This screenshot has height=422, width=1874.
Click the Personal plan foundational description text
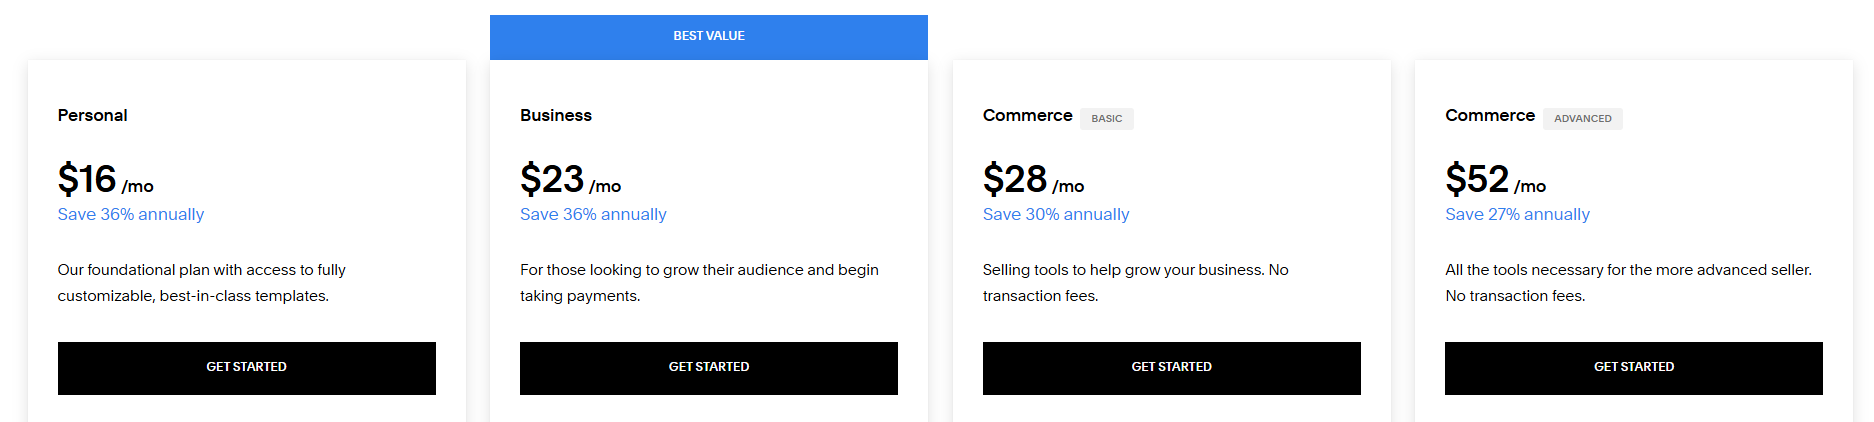201,282
